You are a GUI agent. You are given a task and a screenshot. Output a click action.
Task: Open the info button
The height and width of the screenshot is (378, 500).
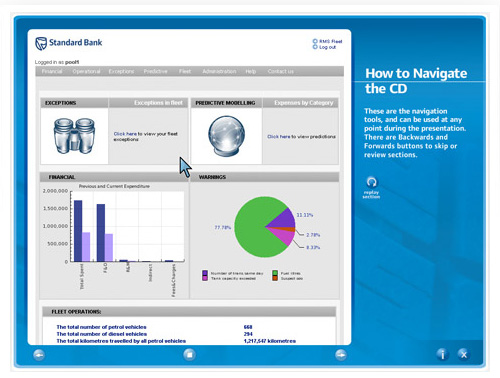pyautogui.click(x=443, y=355)
